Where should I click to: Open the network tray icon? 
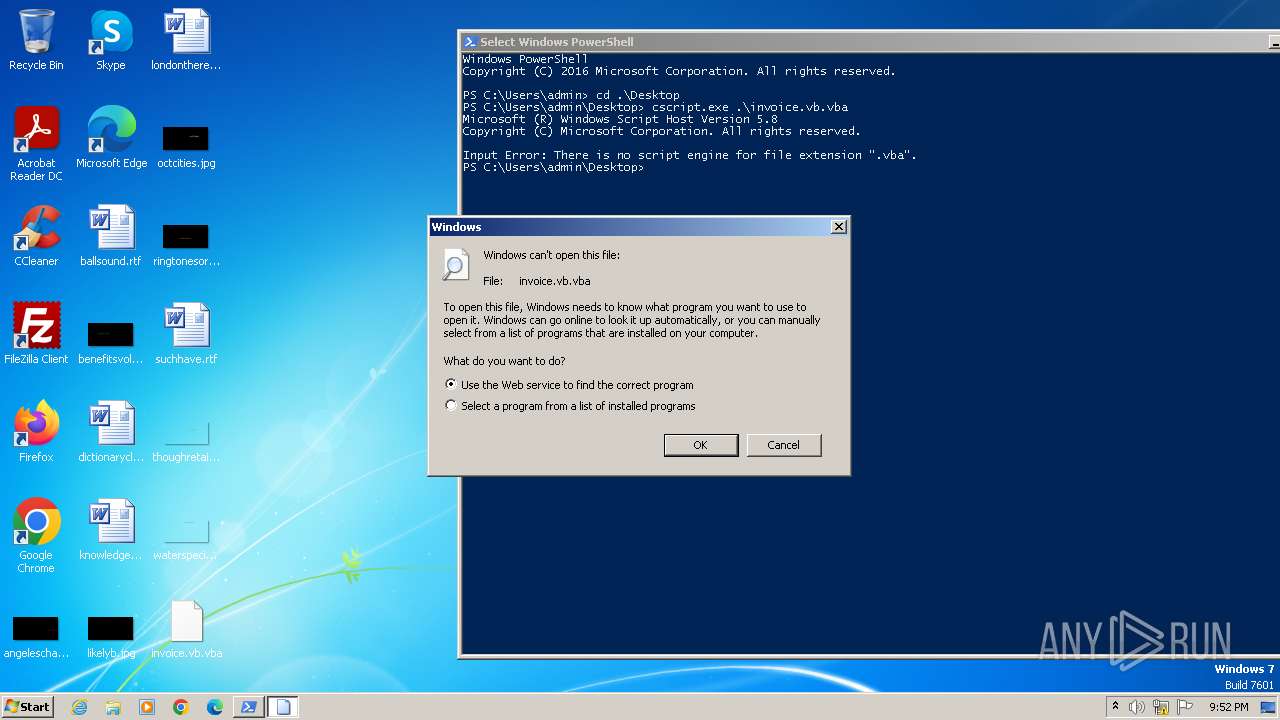click(1161, 707)
